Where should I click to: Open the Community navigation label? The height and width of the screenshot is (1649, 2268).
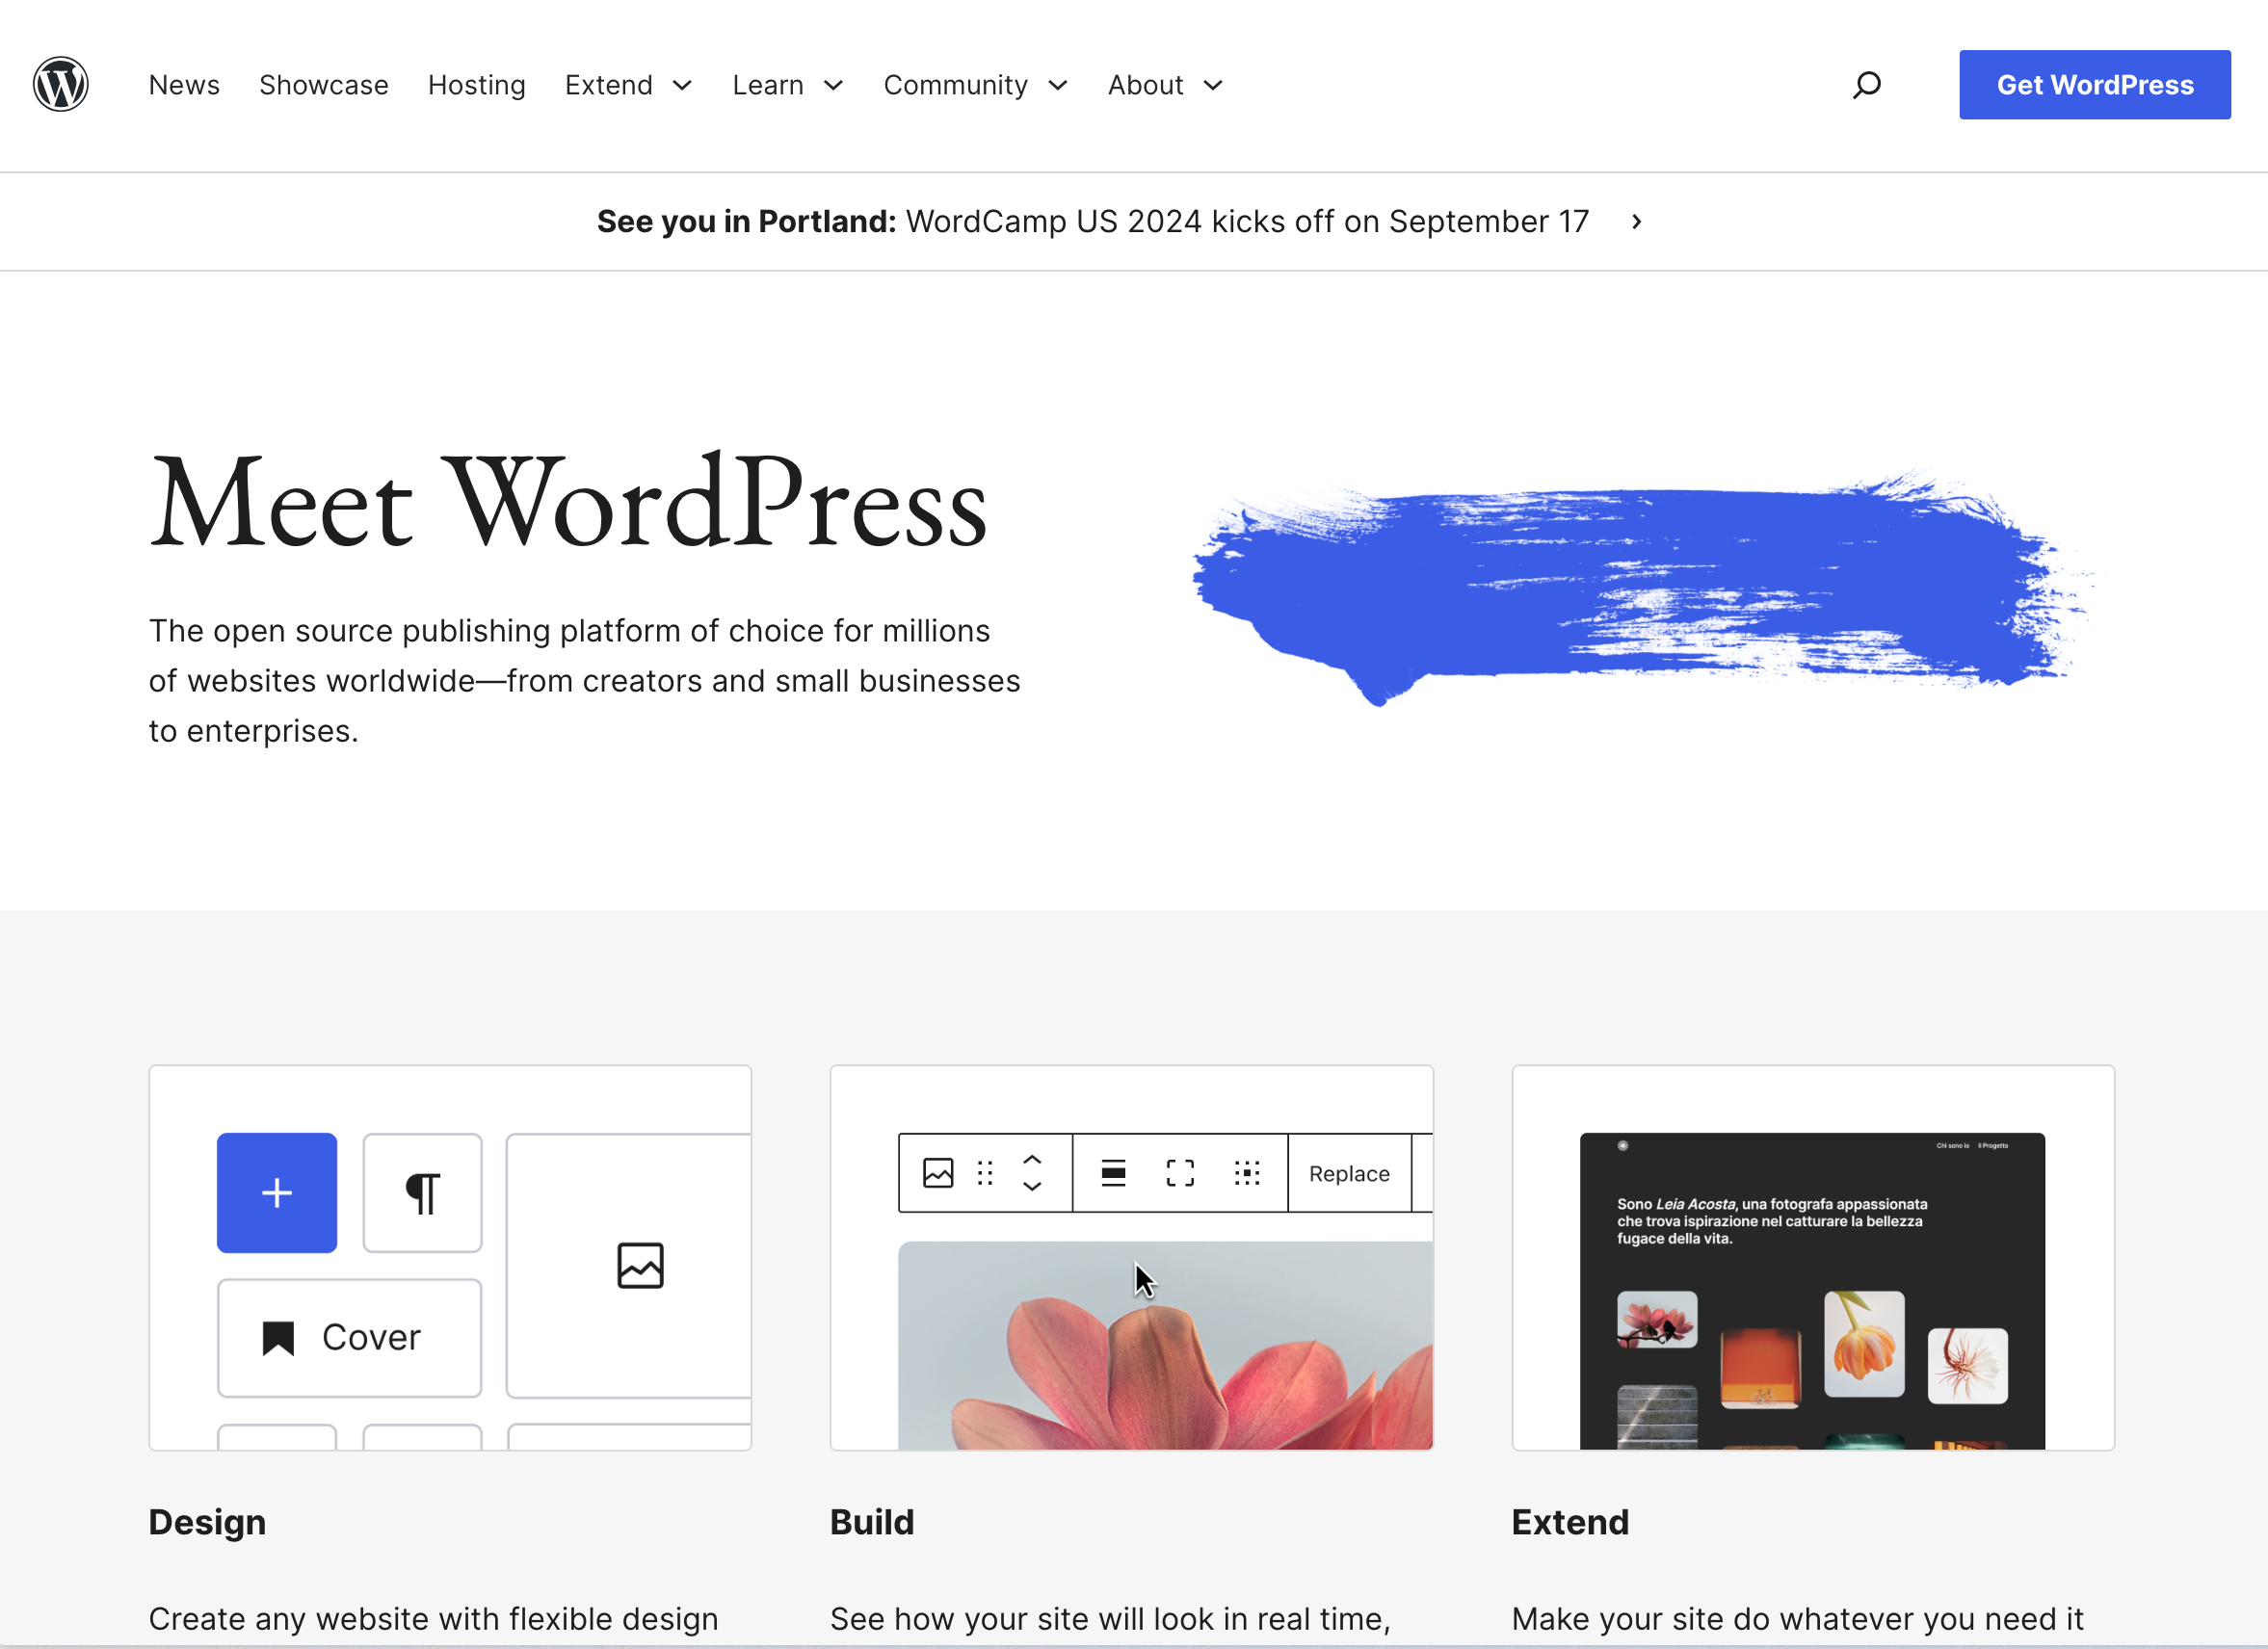955,85
